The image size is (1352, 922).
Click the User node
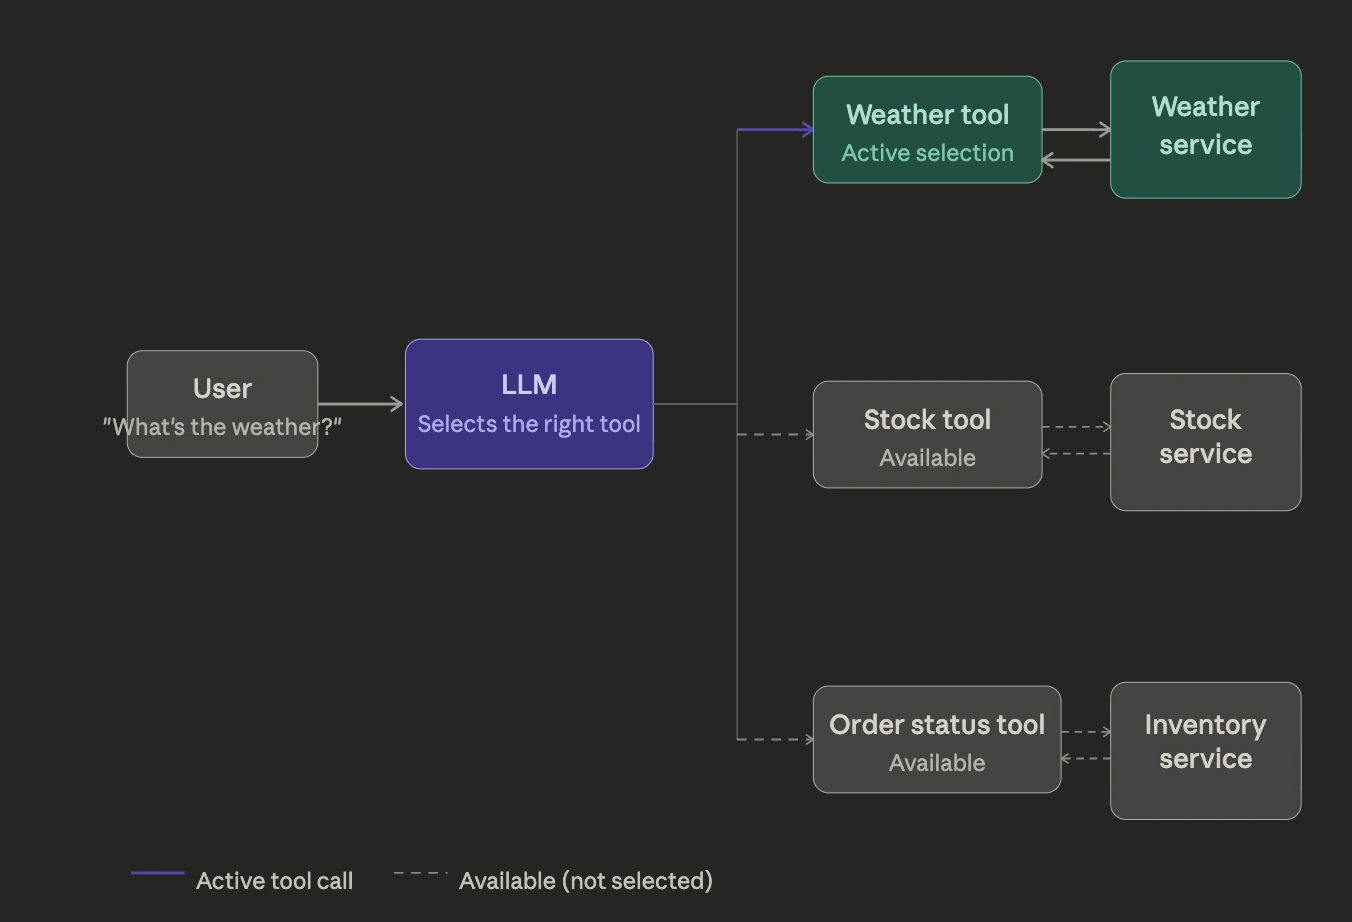(x=222, y=404)
